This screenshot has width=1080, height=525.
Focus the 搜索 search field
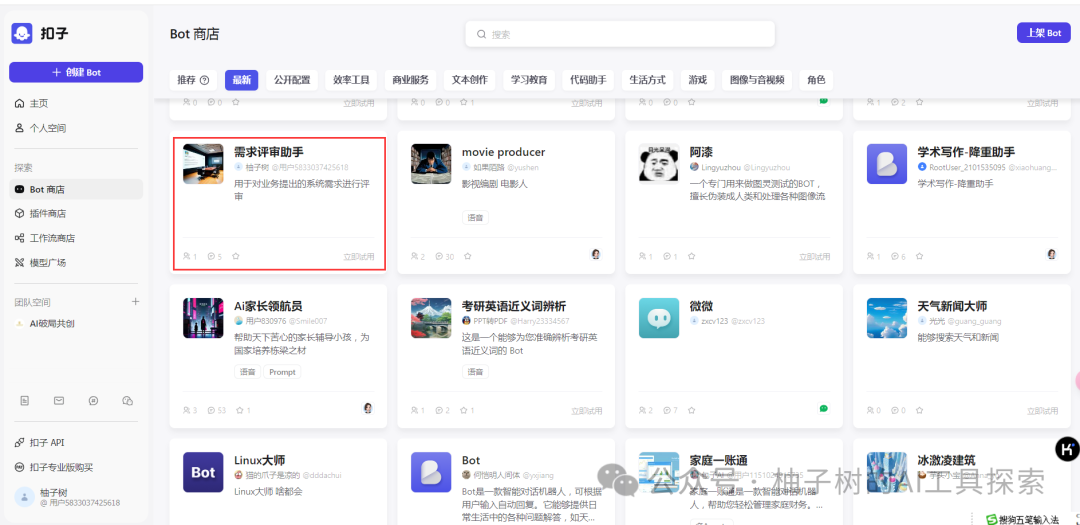(620, 34)
